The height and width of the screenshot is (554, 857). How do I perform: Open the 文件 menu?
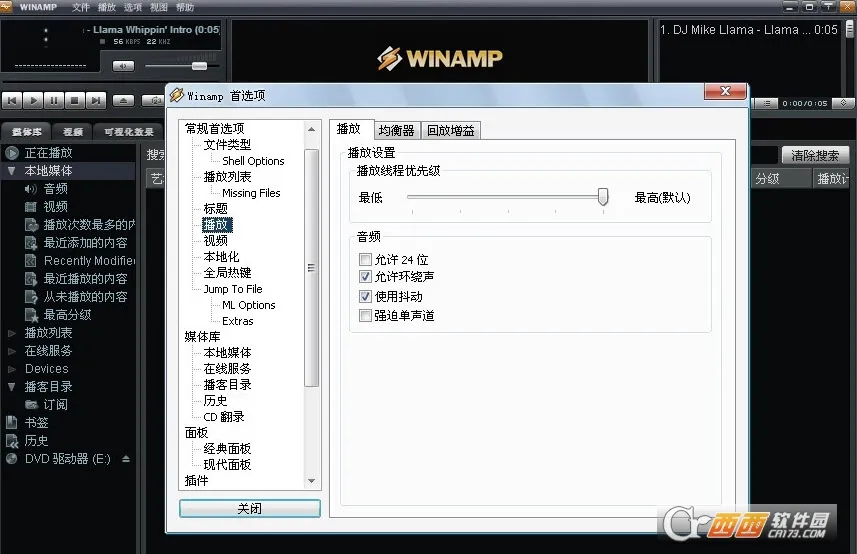pyautogui.click(x=80, y=7)
